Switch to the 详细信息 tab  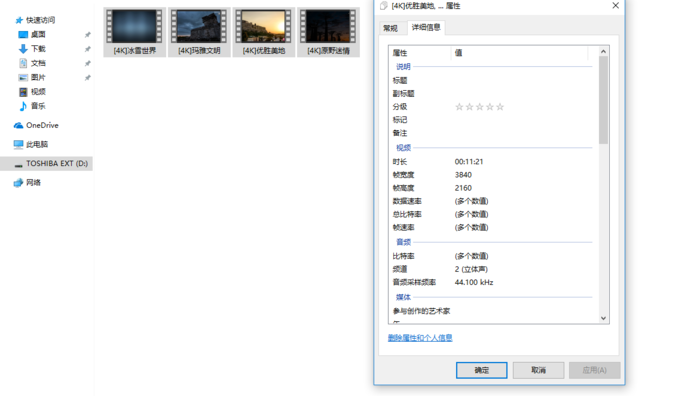coord(426,27)
